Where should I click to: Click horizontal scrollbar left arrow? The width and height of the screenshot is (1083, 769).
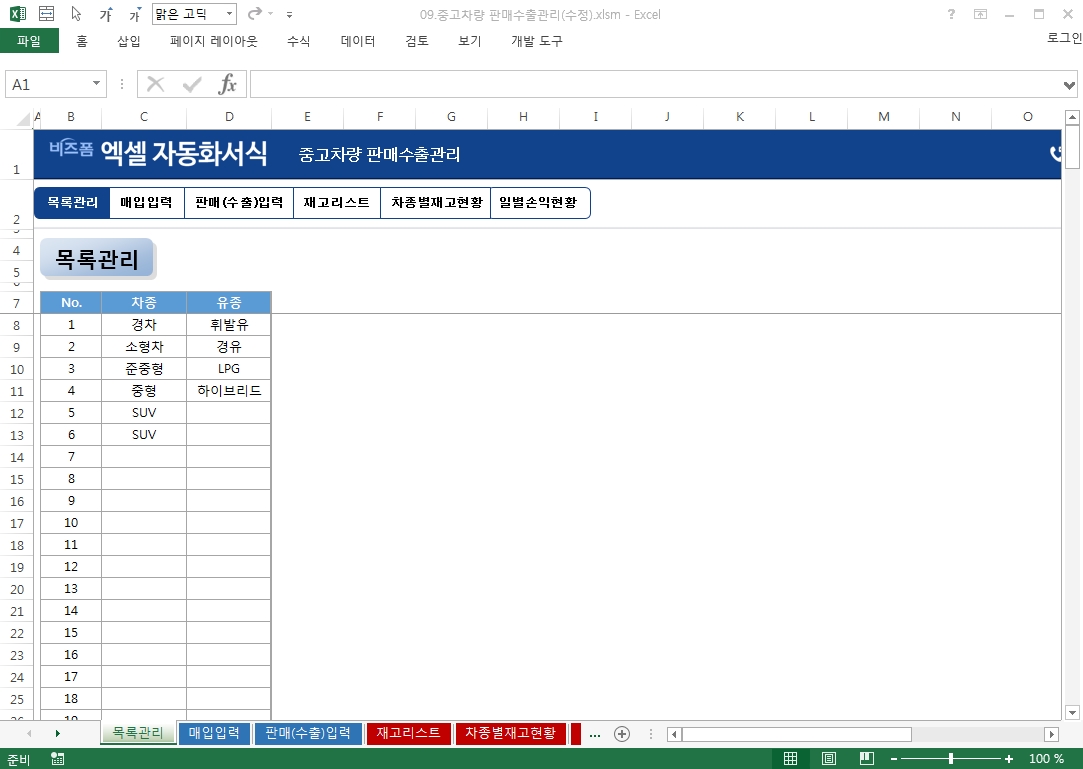[674, 734]
